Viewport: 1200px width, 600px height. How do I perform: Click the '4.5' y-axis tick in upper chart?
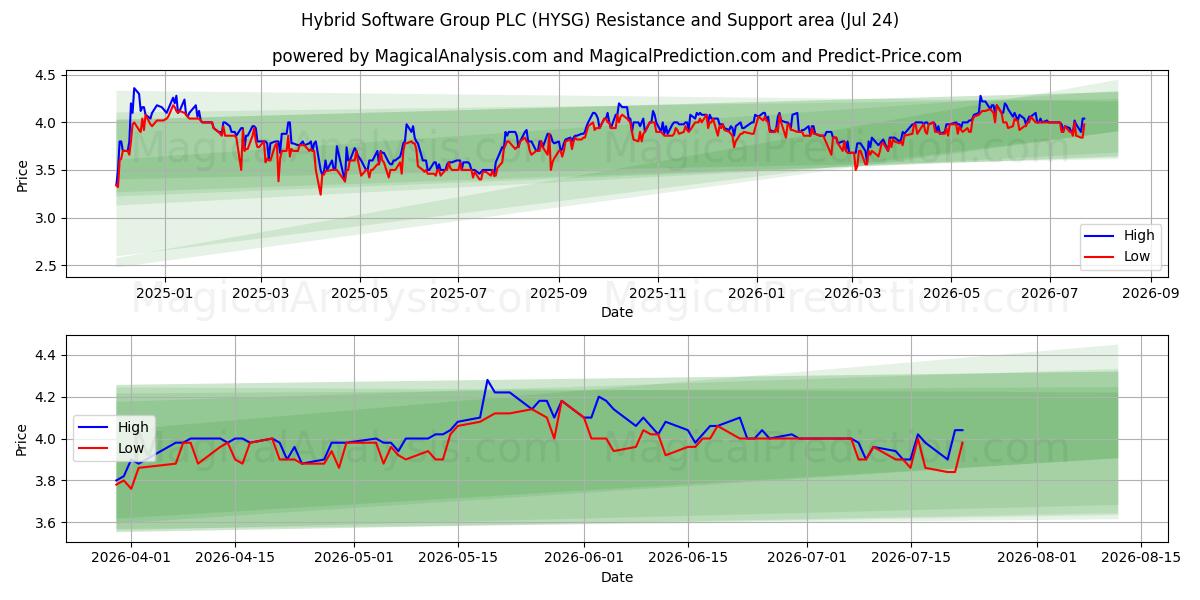coord(48,75)
